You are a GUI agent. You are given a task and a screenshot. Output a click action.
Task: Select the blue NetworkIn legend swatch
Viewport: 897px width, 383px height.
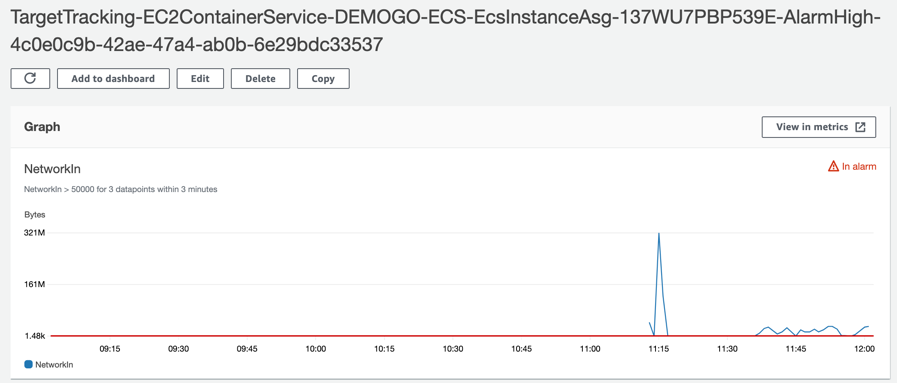point(28,364)
